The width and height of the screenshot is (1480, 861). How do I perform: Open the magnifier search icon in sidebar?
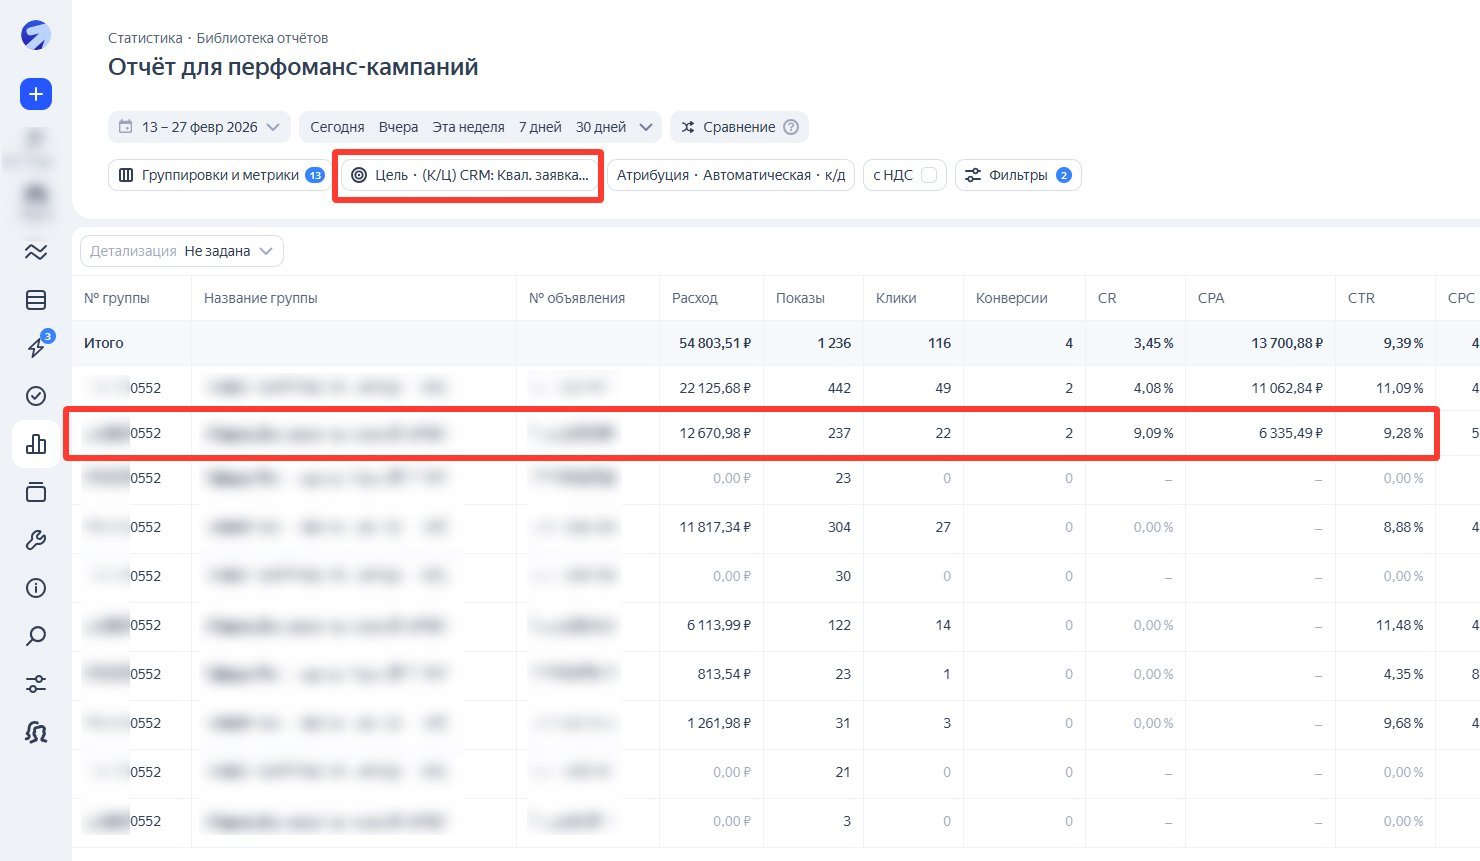pos(36,636)
